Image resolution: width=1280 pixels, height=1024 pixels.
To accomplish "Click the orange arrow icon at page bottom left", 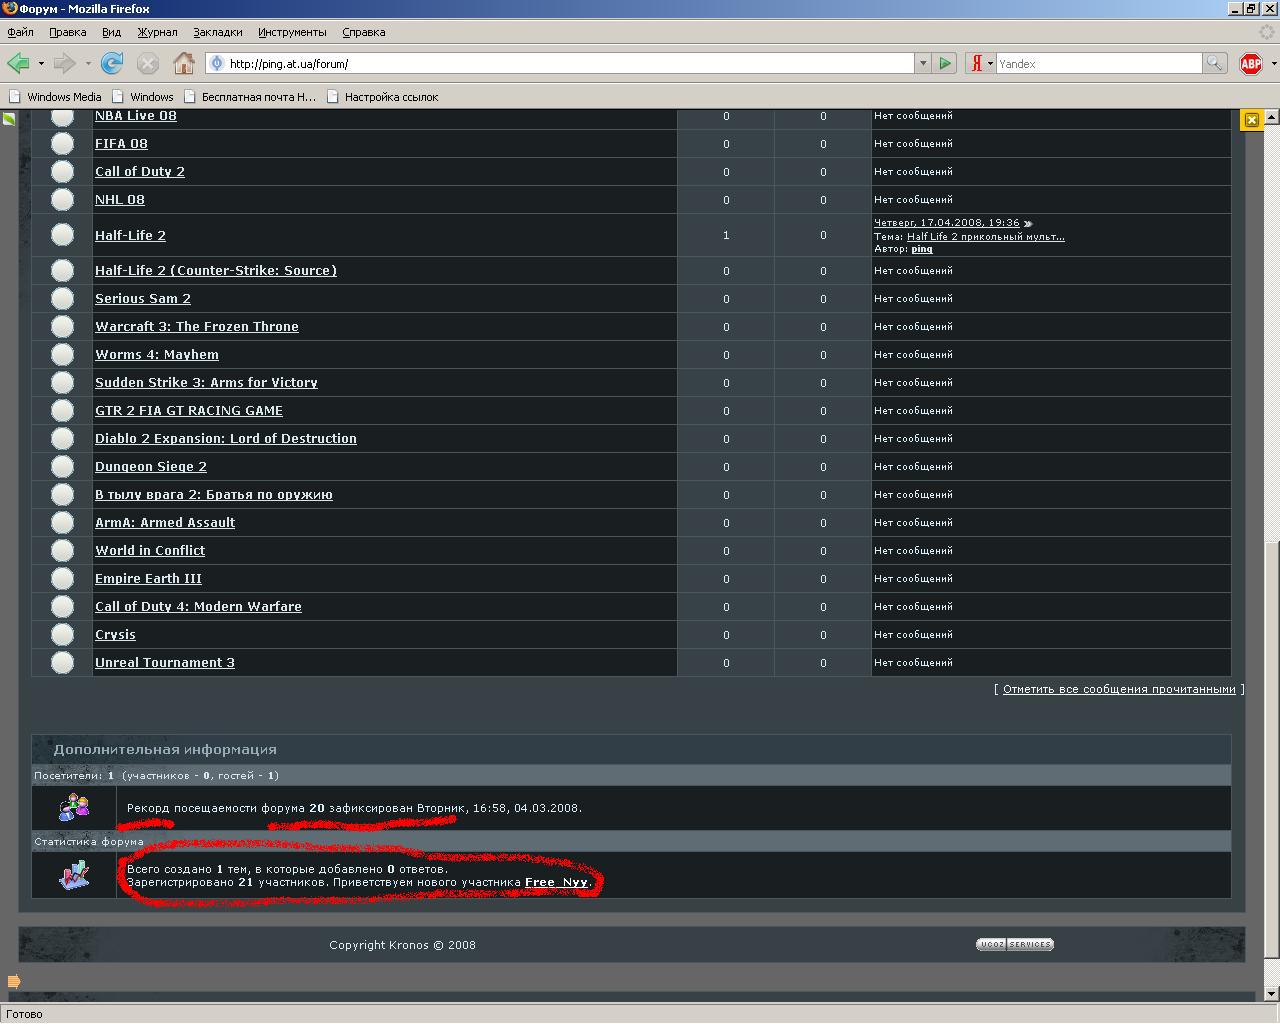I will pyautogui.click(x=14, y=981).
